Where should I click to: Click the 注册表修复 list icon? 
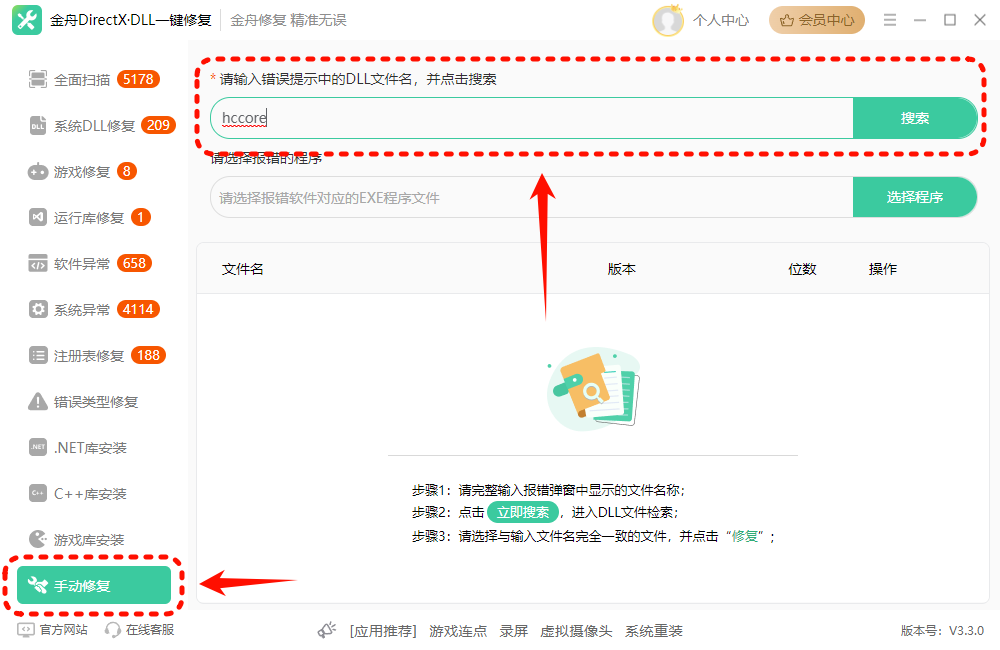coord(38,355)
